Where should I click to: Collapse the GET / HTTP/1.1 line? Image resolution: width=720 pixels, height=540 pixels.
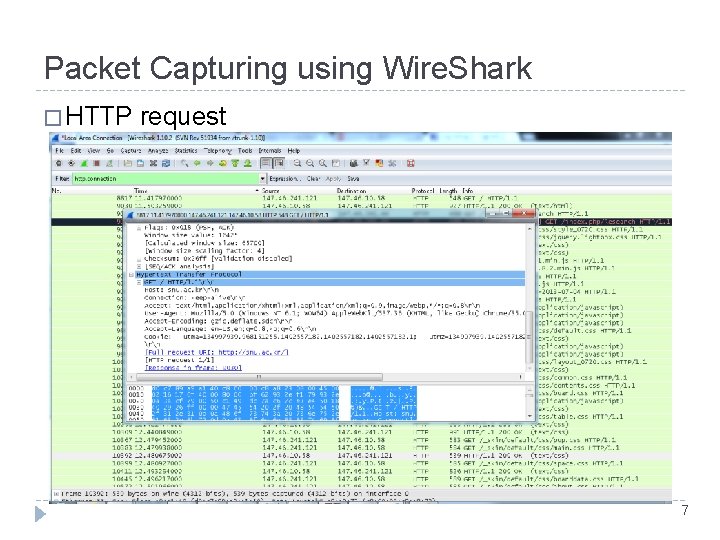point(139,282)
